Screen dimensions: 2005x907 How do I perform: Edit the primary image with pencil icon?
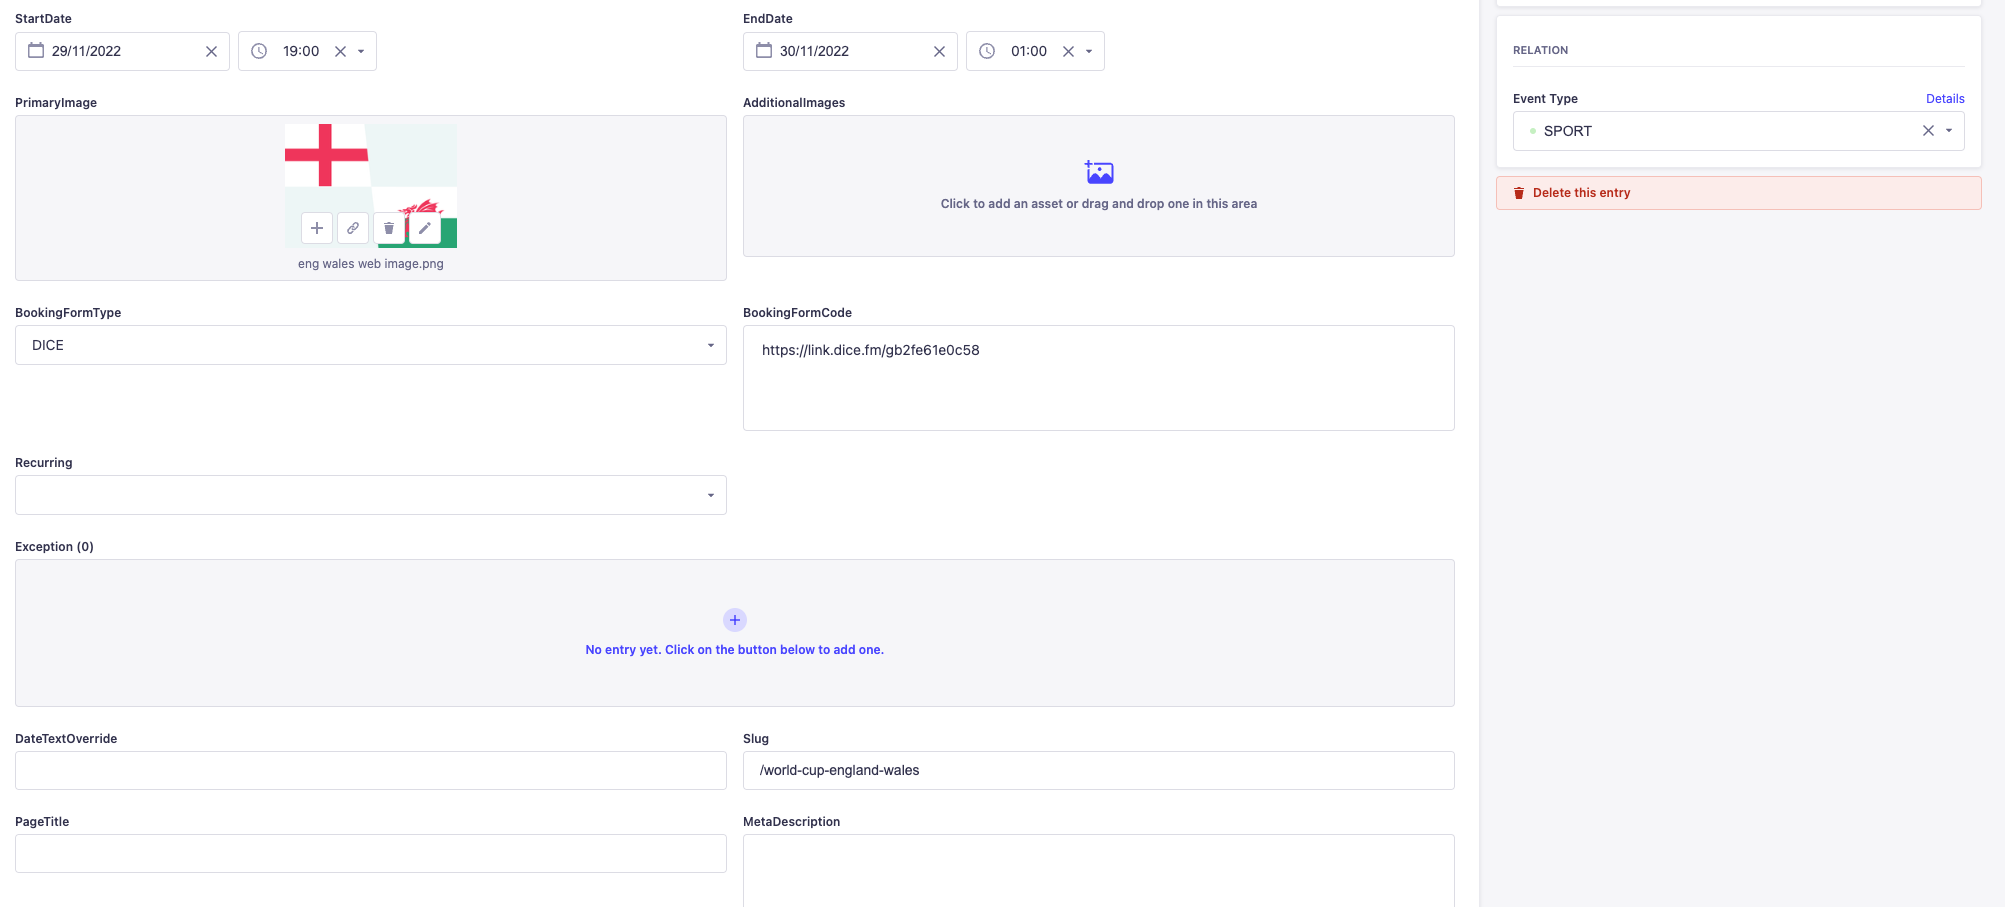425,228
